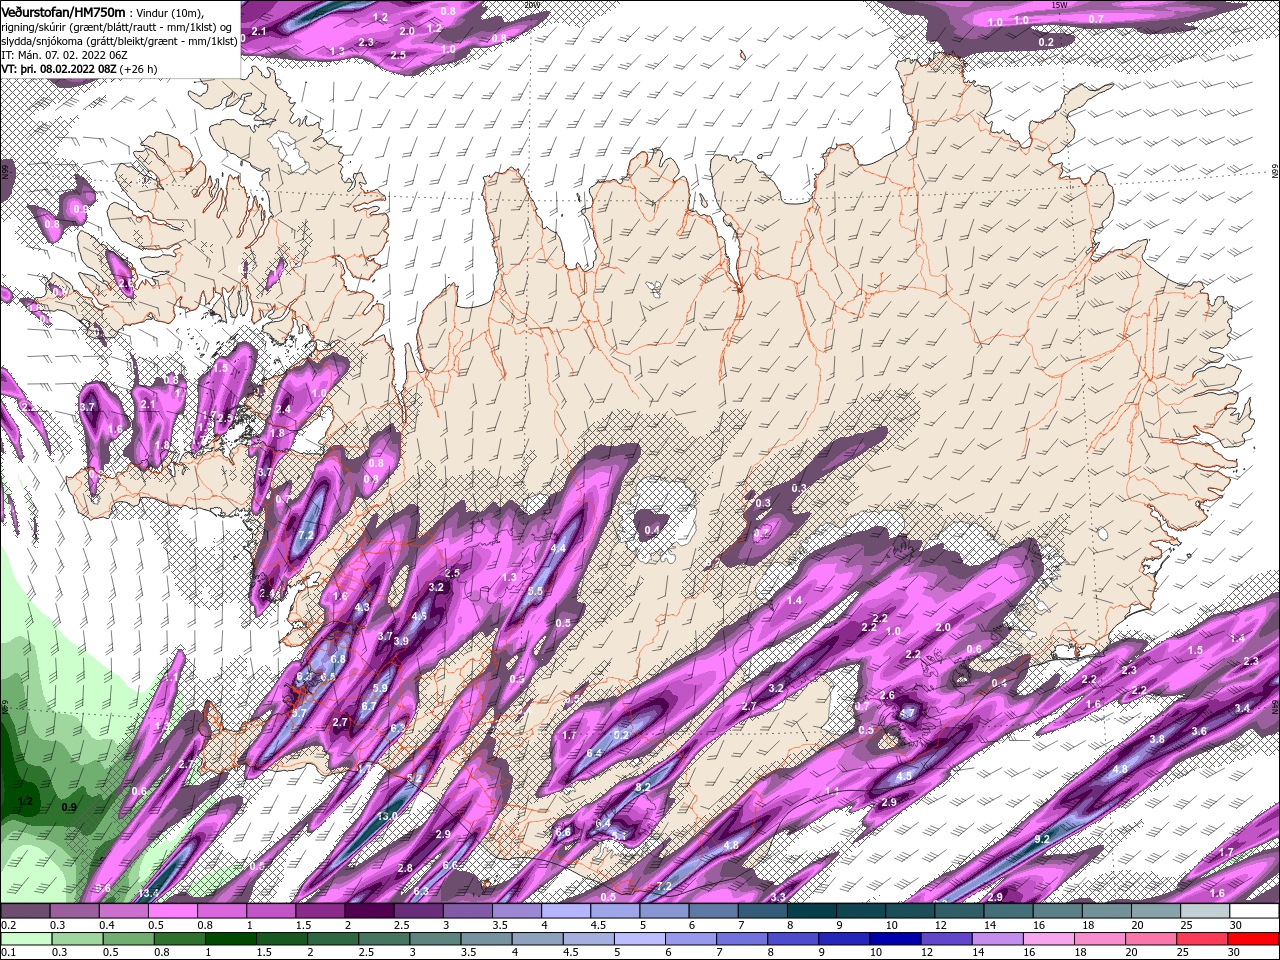Click the 9.2 precipitation value on the map
Screen dimensions: 1280x960
1041,838
